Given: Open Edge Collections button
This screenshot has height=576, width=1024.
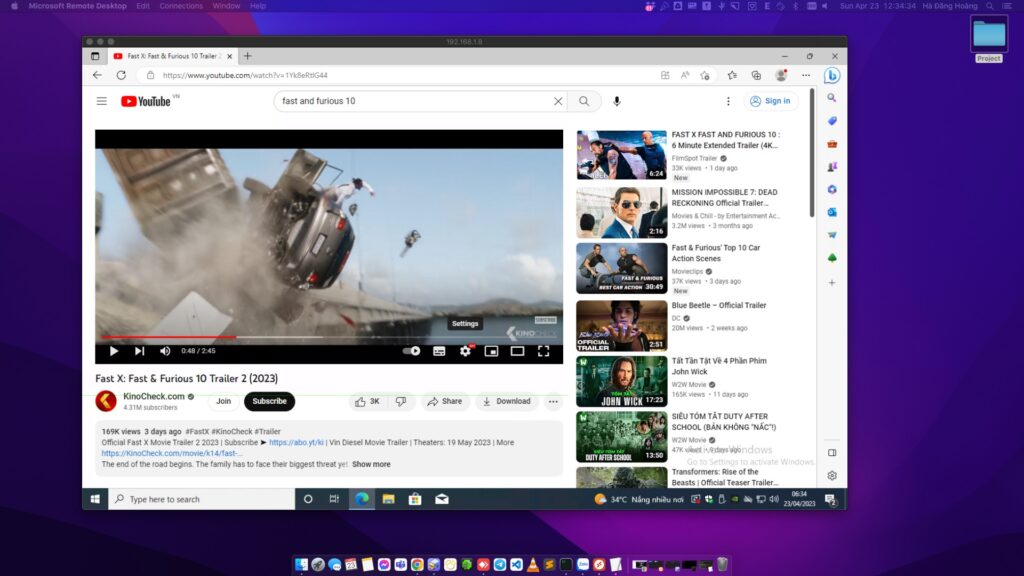Looking at the screenshot, I should (756, 75).
